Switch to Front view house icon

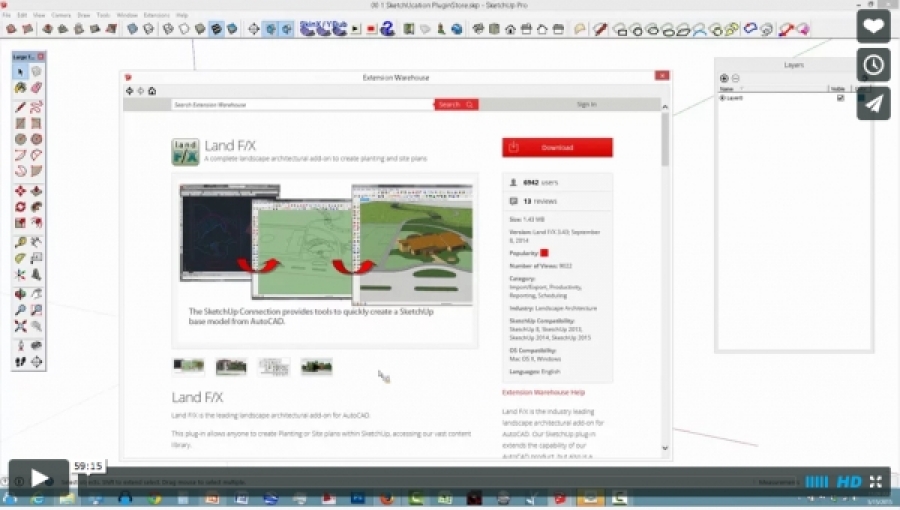510,29
